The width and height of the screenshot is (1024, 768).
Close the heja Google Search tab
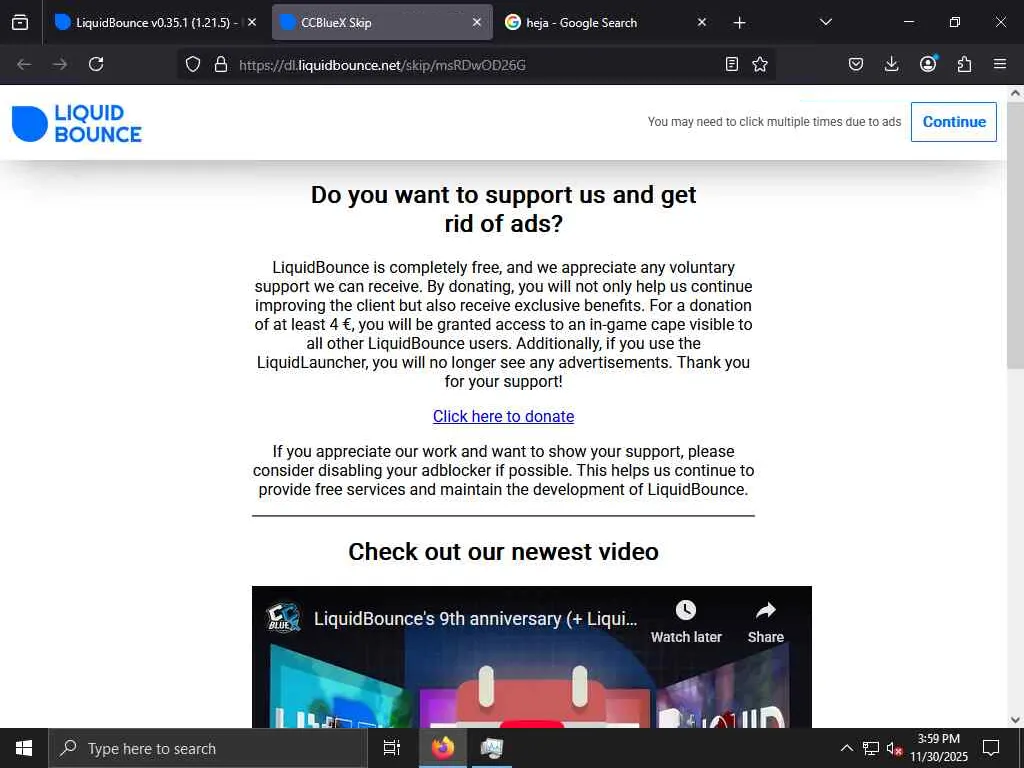(701, 22)
